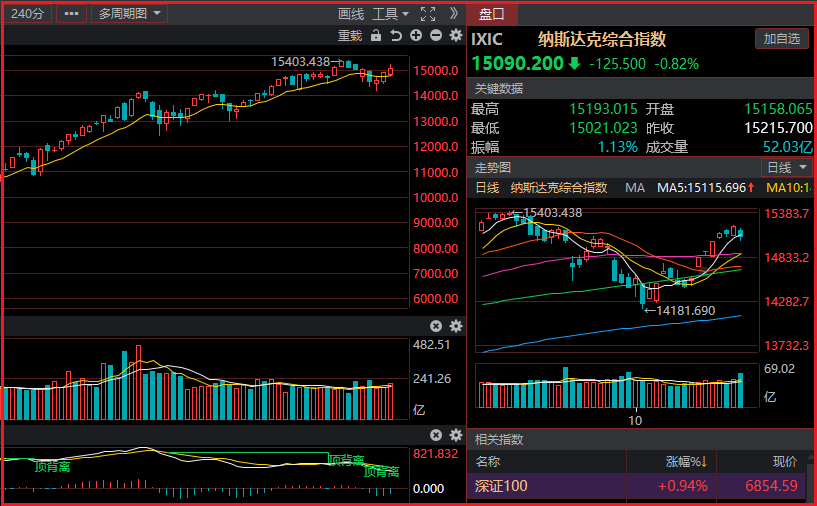Click the date label 10 on daily chart

click(x=635, y=421)
